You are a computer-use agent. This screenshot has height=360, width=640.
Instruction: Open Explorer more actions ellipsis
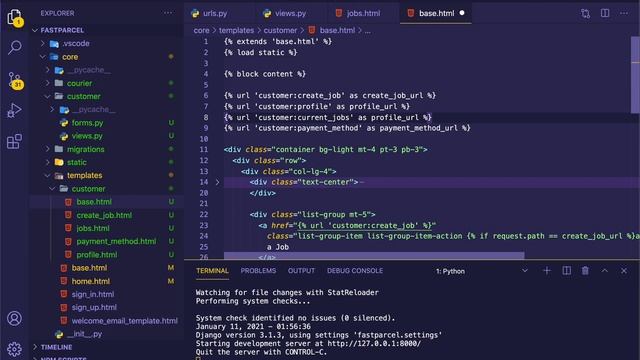pos(168,13)
